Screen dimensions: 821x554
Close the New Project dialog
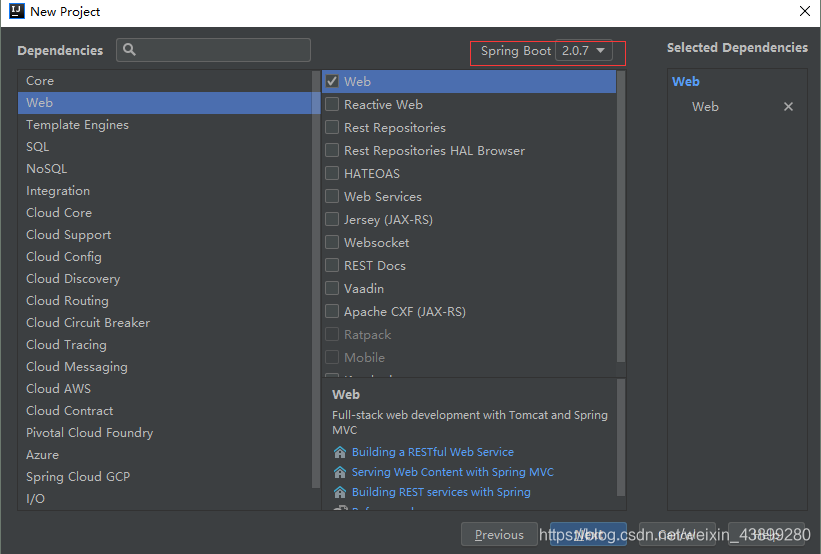click(805, 11)
